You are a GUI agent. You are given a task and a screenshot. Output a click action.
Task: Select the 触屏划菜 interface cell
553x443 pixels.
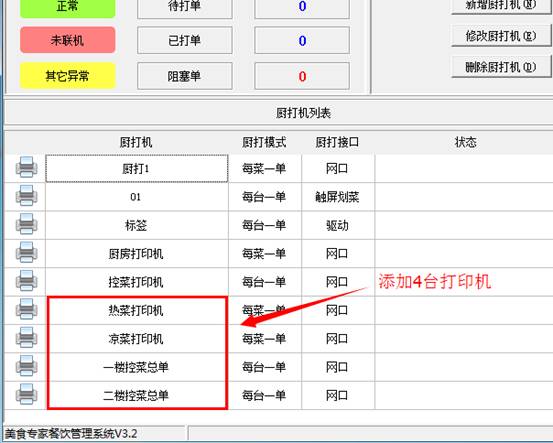pos(338,197)
